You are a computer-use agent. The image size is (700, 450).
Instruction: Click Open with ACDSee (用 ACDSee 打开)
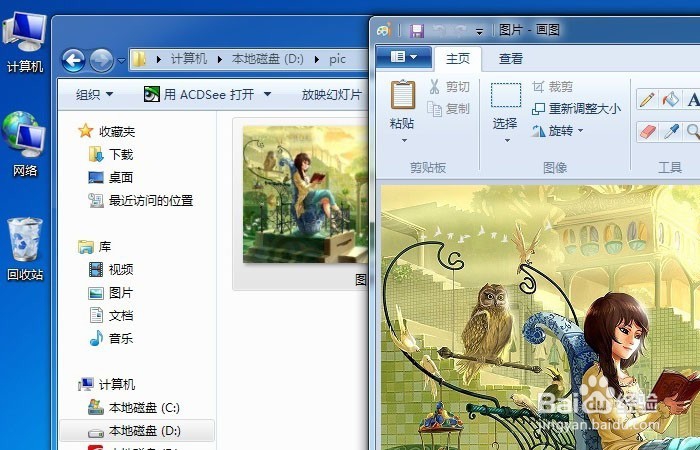(199, 95)
